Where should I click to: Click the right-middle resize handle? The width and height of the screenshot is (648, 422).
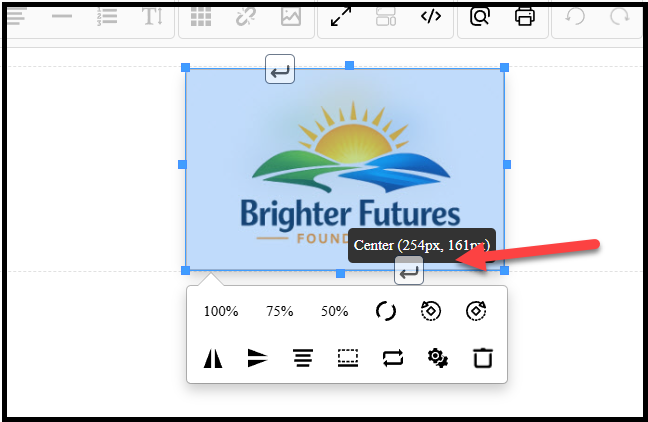[507, 165]
